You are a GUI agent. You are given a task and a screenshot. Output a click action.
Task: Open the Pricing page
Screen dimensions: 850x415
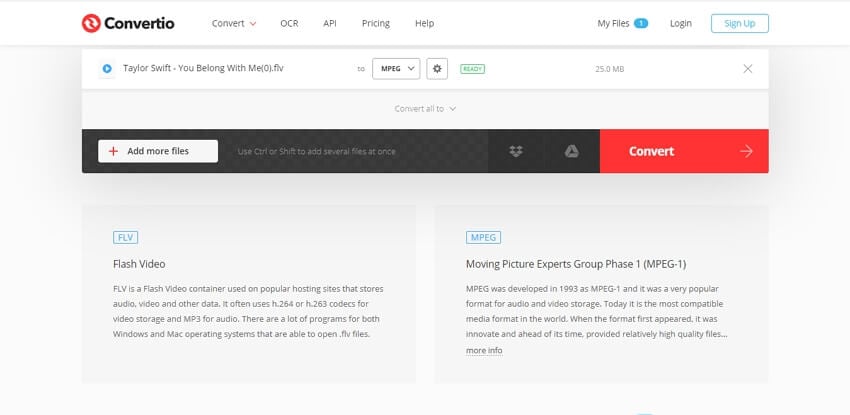(x=376, y=23)
